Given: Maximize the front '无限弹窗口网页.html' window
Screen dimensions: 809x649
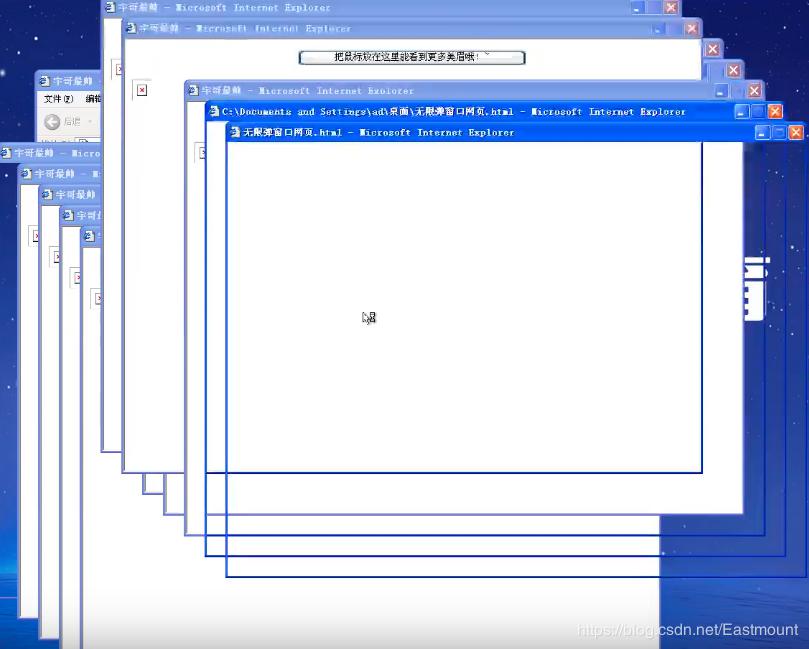Looking at the screenshot, I should click(780, 133).
